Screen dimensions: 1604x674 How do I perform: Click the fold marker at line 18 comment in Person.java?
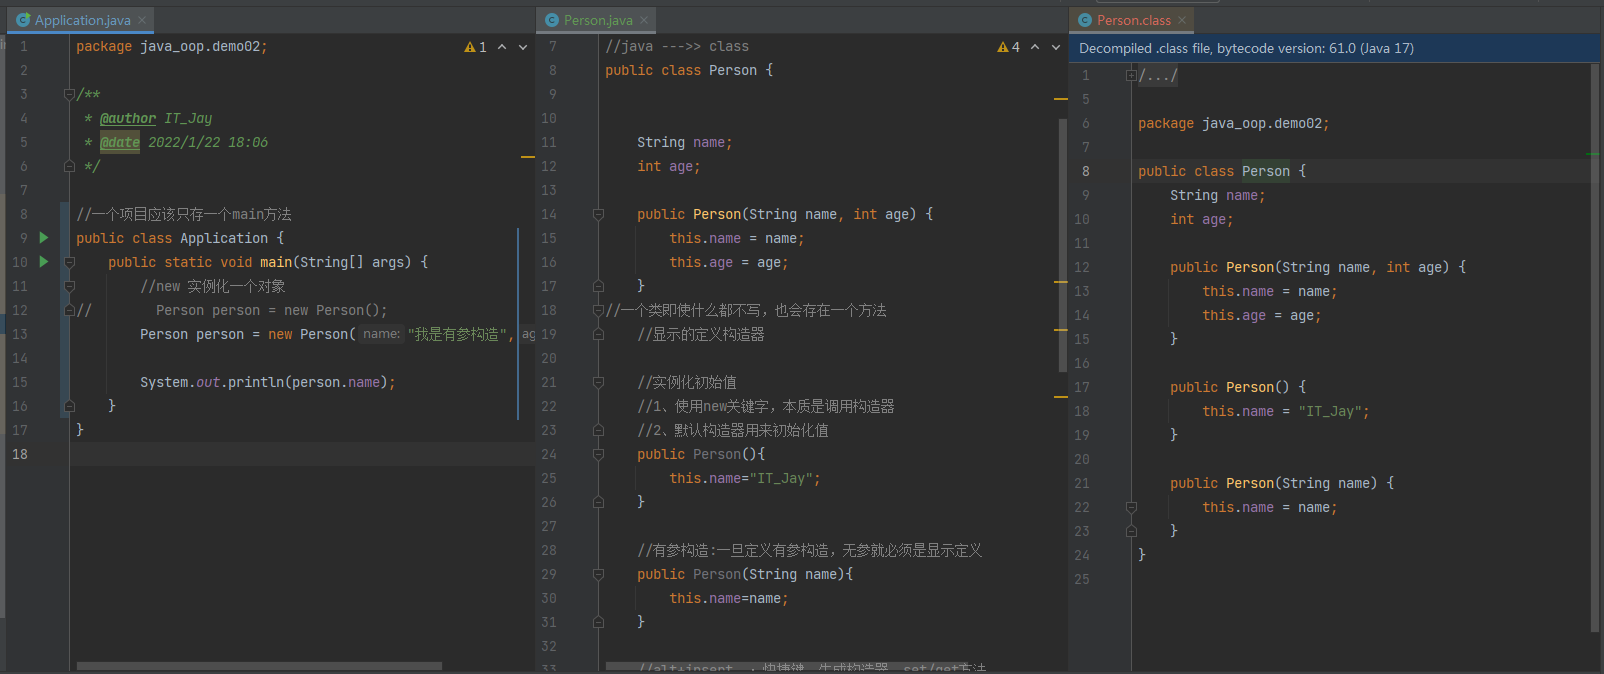(598, 310)
